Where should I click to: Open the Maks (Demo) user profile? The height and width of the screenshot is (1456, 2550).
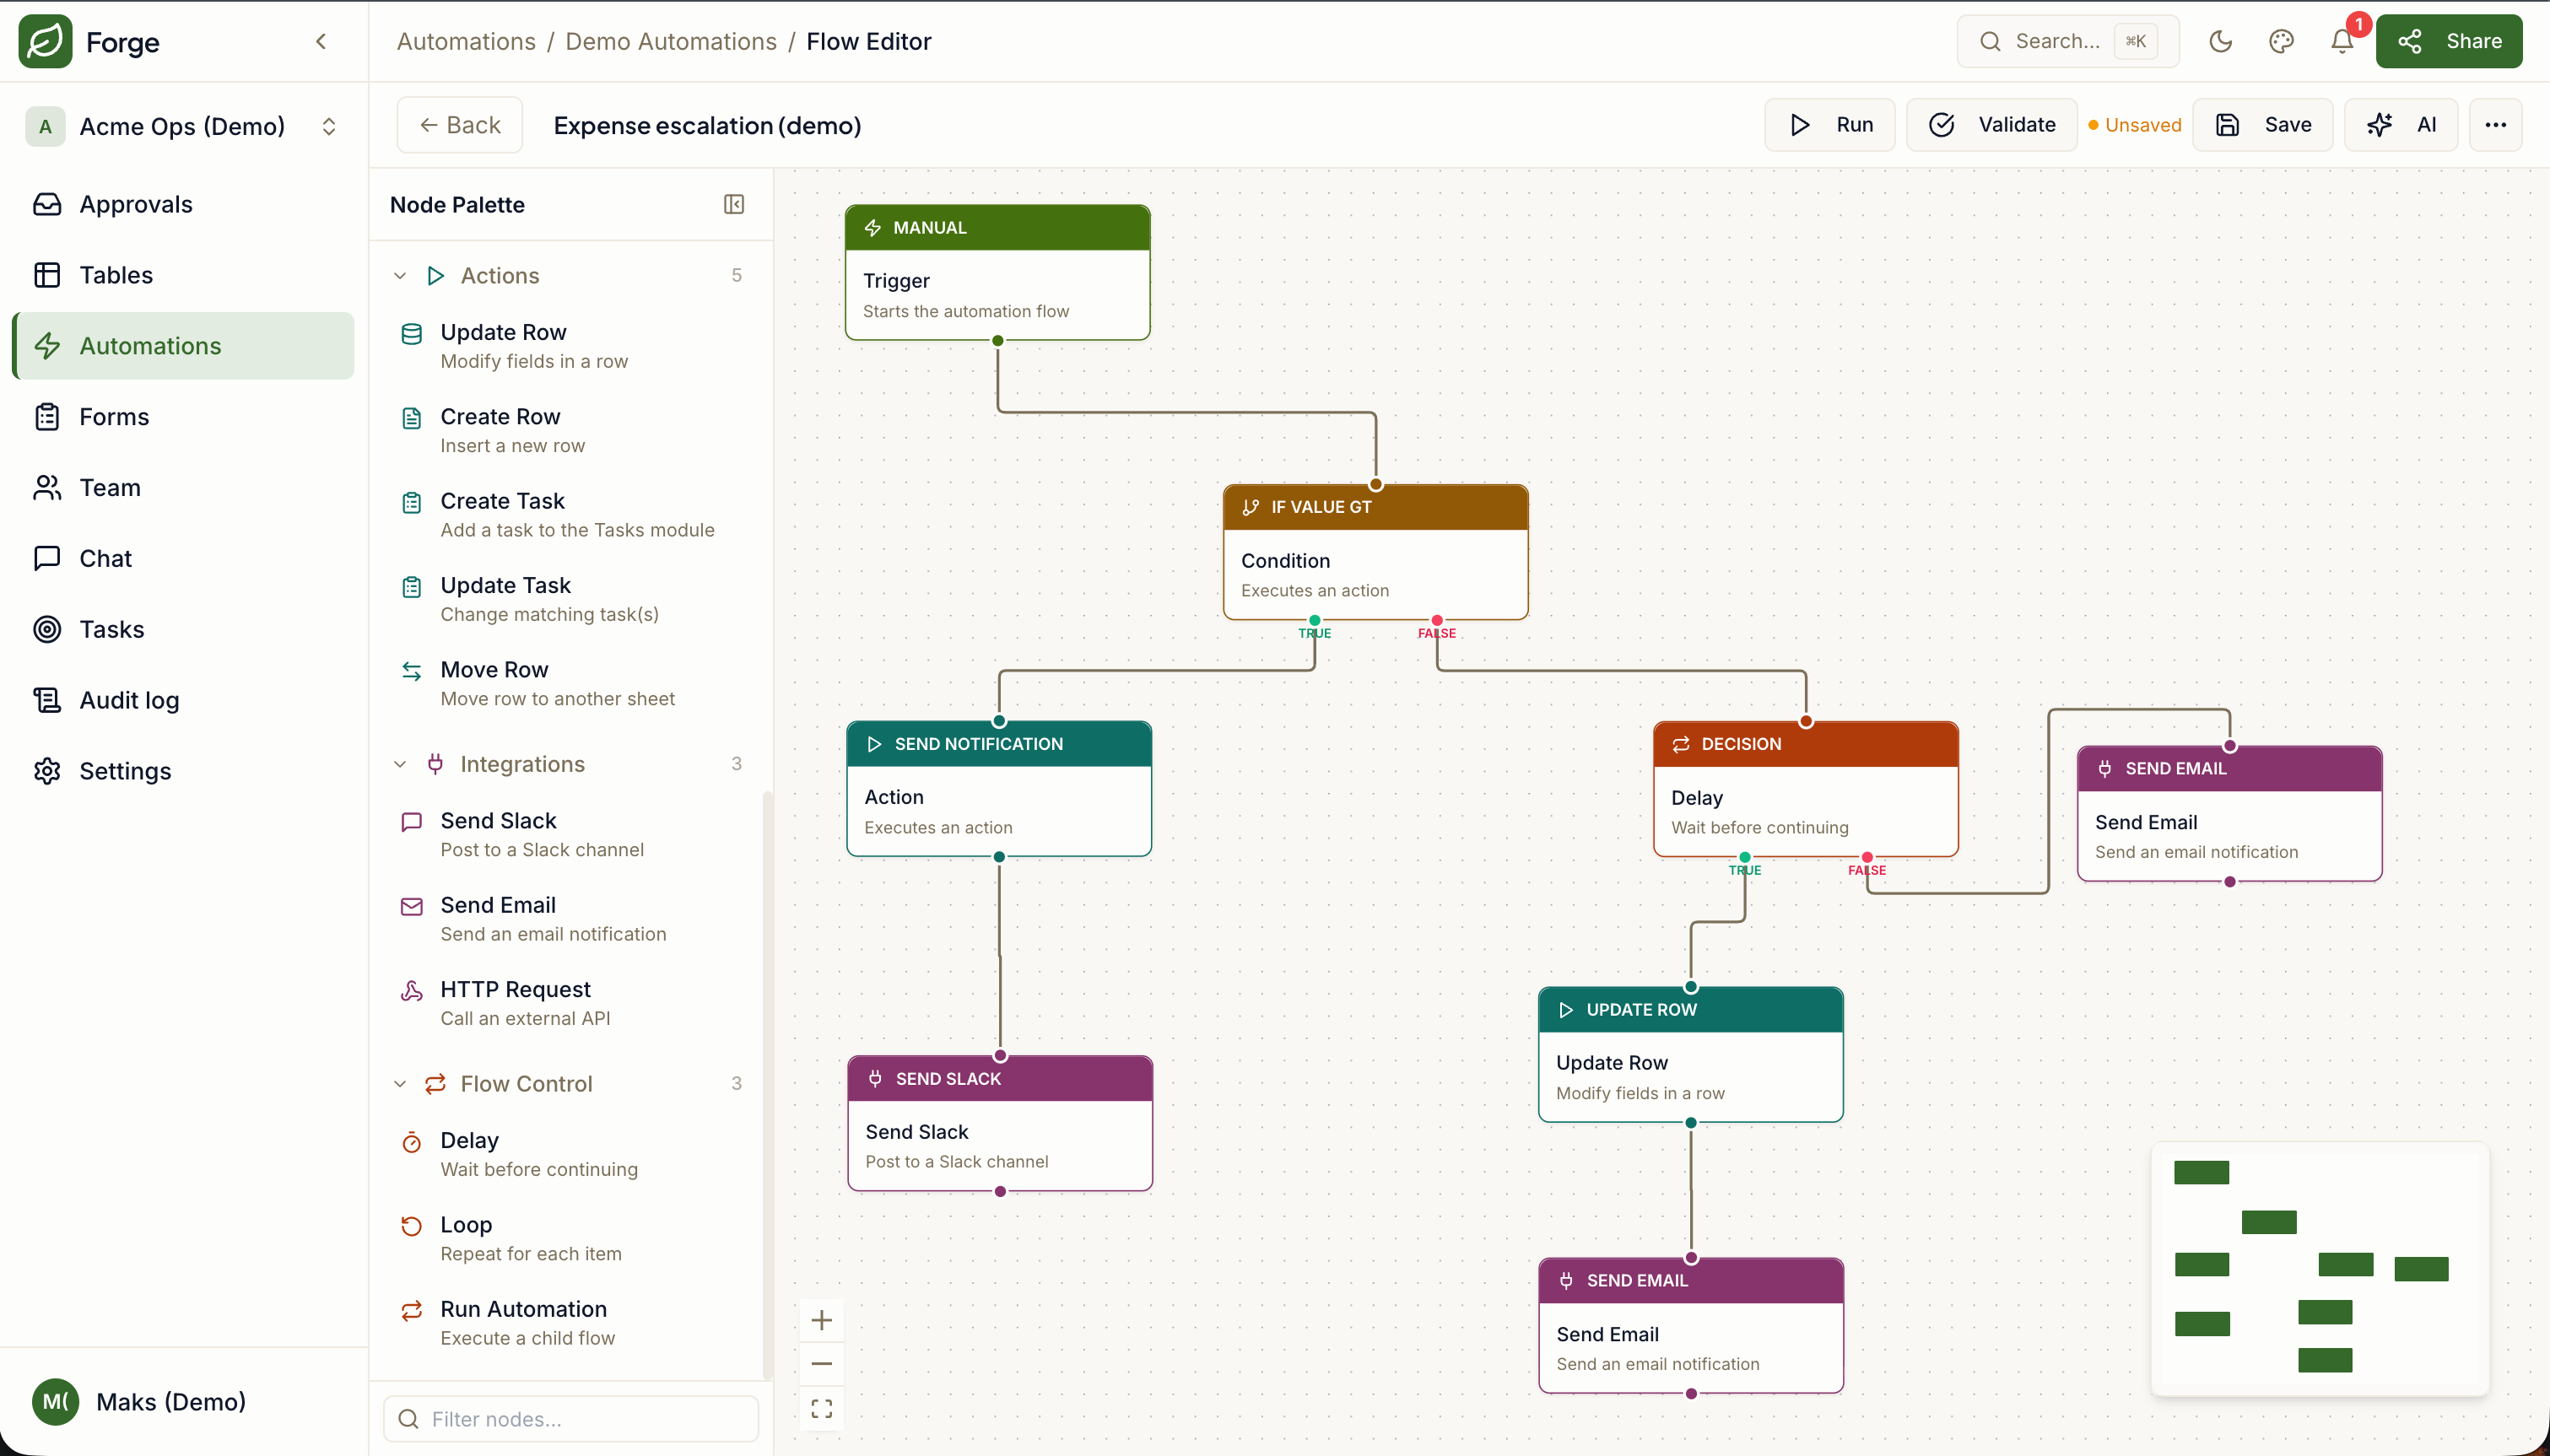183,1402
